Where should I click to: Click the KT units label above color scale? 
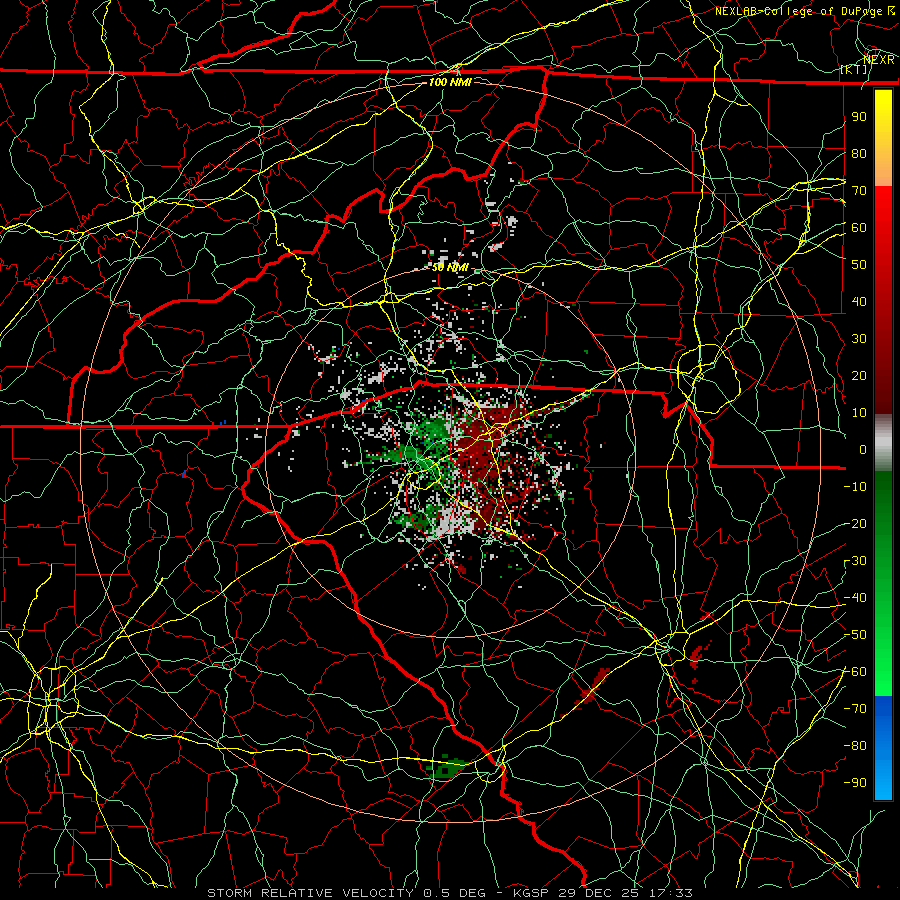[x=854, y=69]
